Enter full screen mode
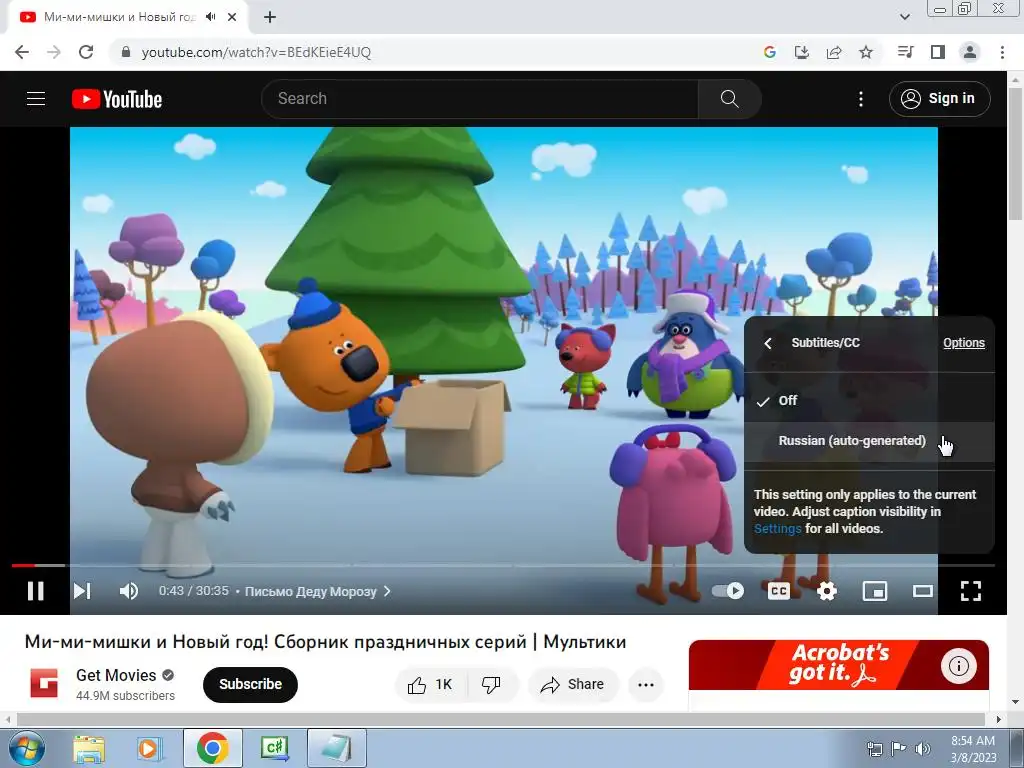The height and width of the screenshot is (768, 1024). tap(971, 591)
